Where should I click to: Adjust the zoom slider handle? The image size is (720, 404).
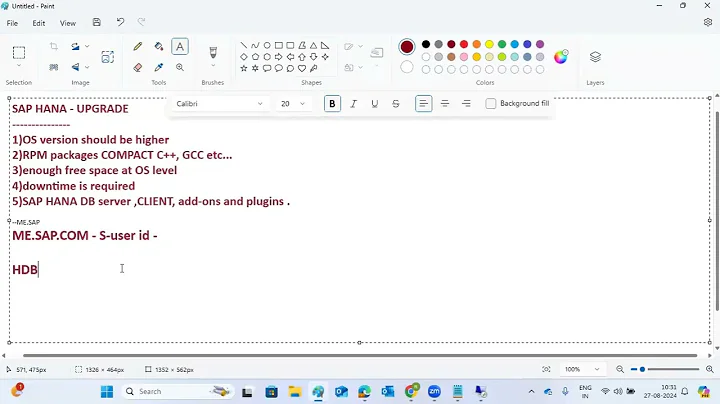642,369
